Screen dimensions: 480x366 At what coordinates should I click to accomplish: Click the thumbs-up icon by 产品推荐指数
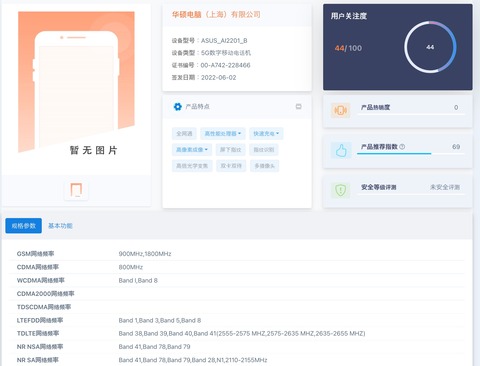(x=340, y=150)
